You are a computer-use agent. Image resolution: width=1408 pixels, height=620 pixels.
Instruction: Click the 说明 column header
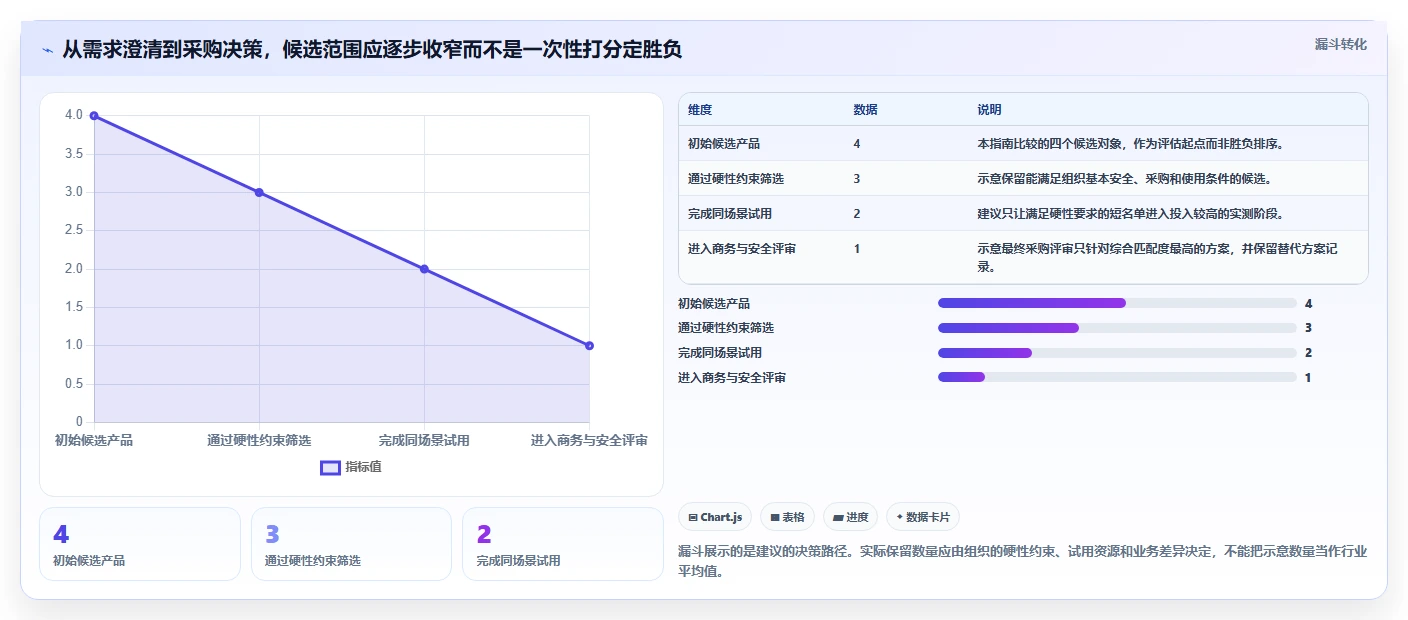click(x=989, y=110)
